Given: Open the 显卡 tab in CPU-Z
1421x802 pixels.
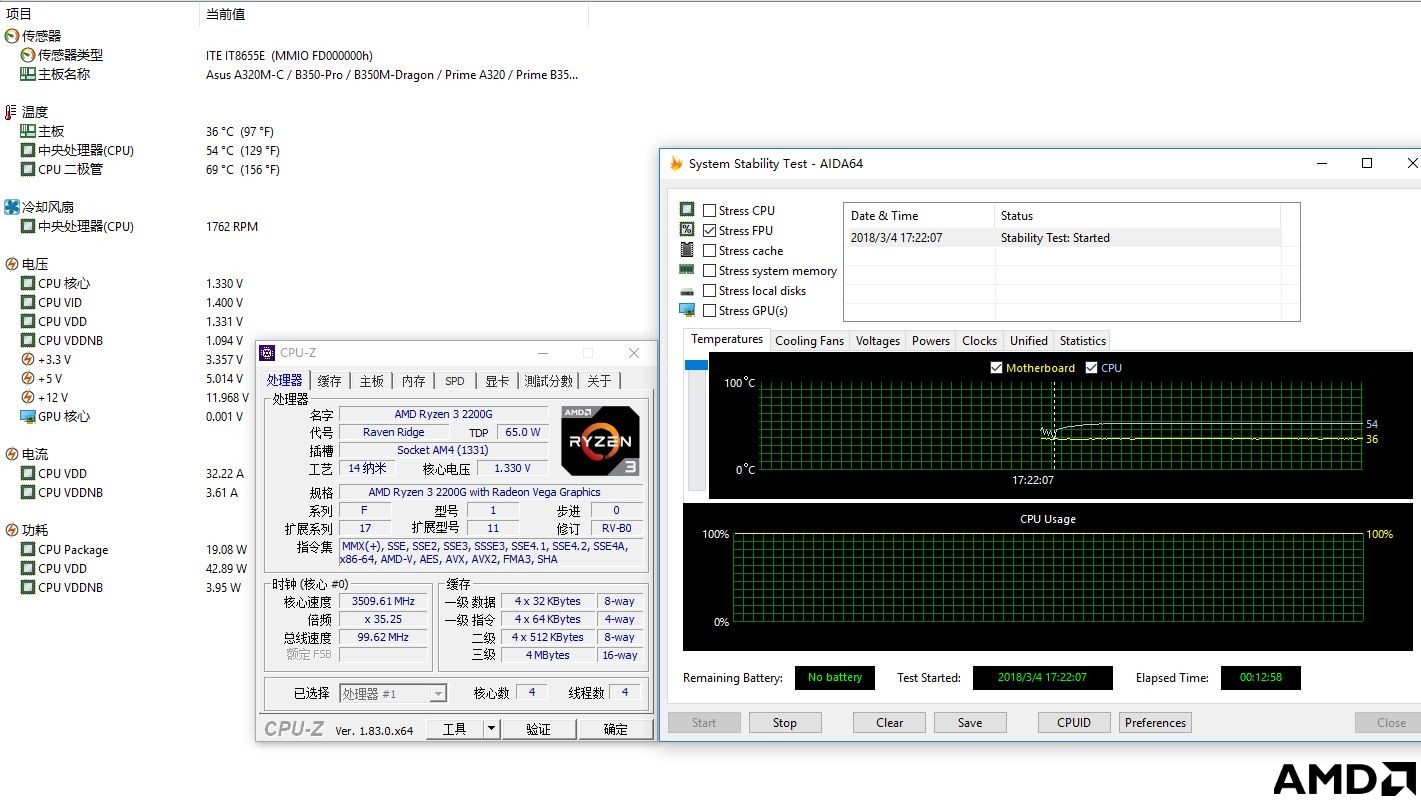Looking at the screenshot, I should tap(497, 381).
